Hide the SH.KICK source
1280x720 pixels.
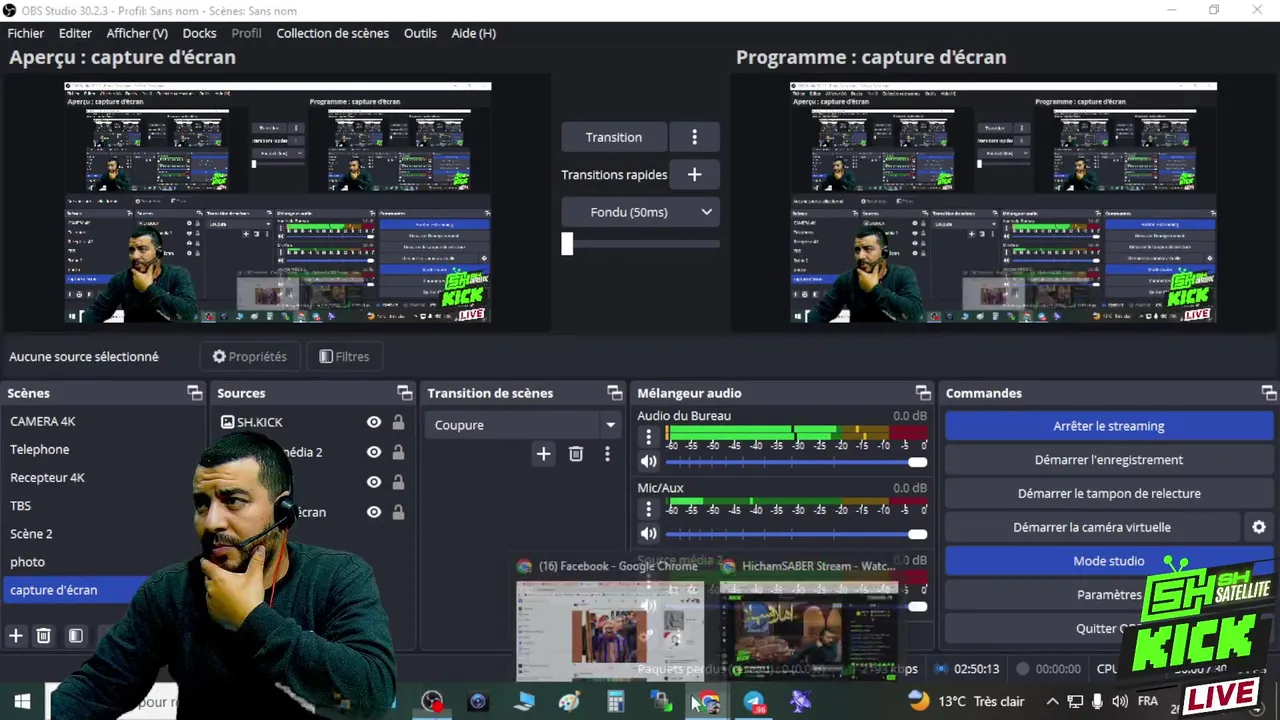374,422
